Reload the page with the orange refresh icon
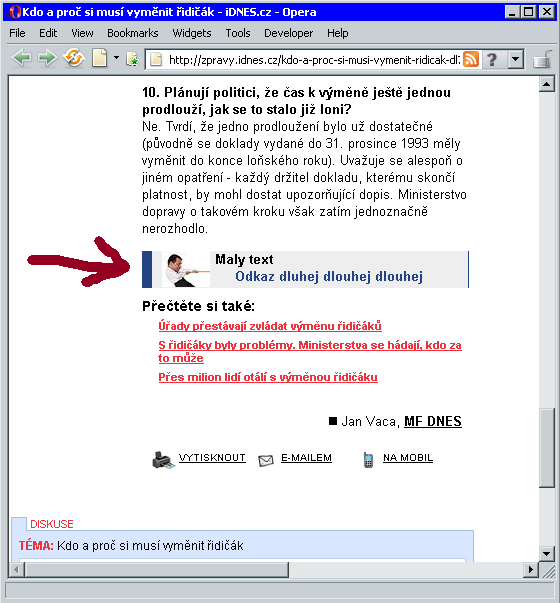Viewport: 560px width, 603px height. coord(74,58)
